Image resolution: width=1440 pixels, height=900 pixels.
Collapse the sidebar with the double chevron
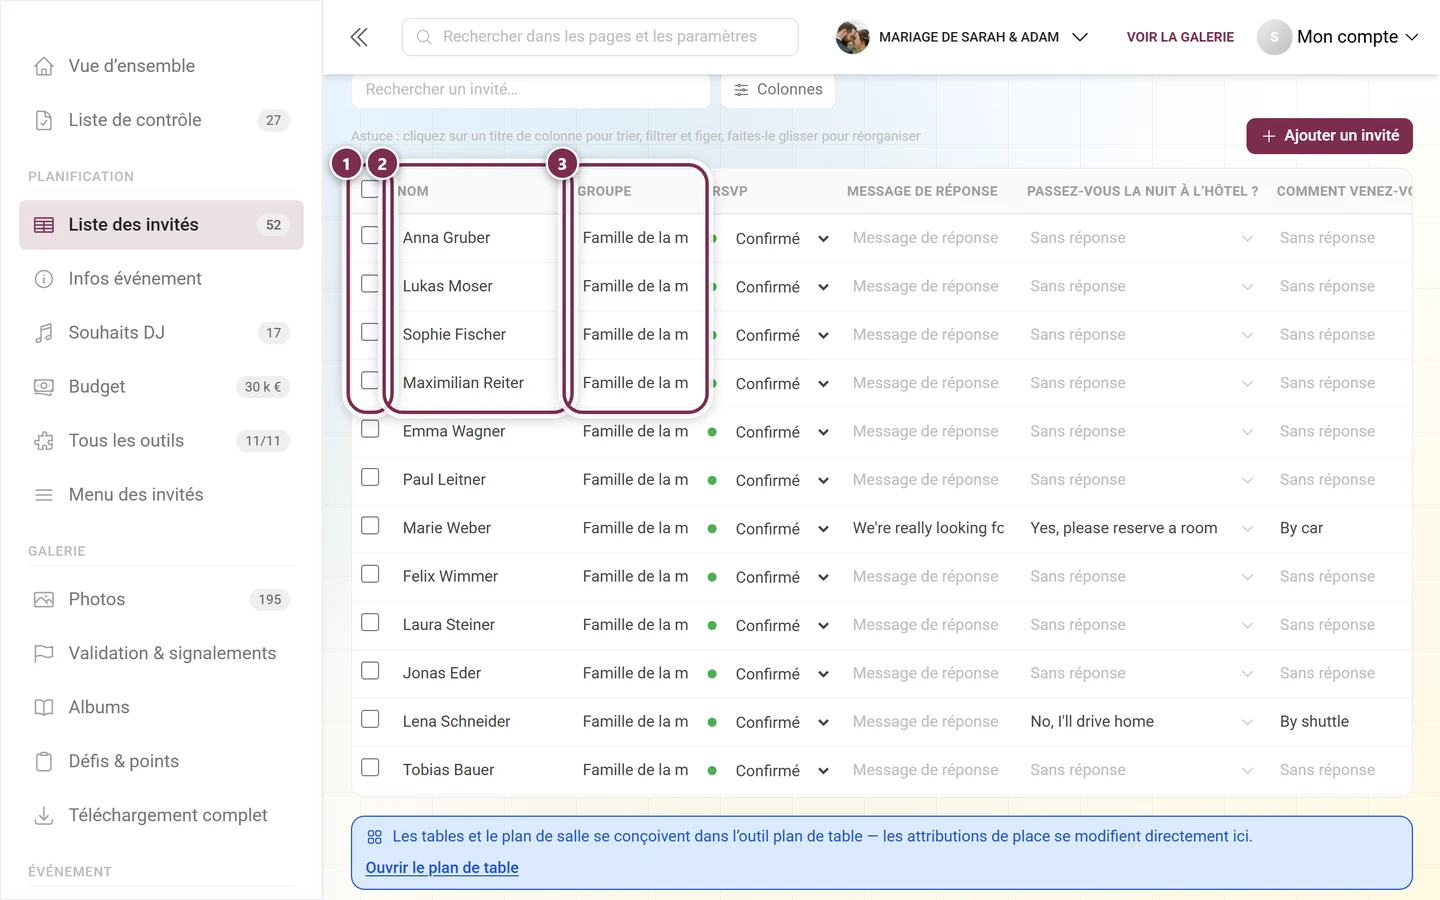pos(360,37)
